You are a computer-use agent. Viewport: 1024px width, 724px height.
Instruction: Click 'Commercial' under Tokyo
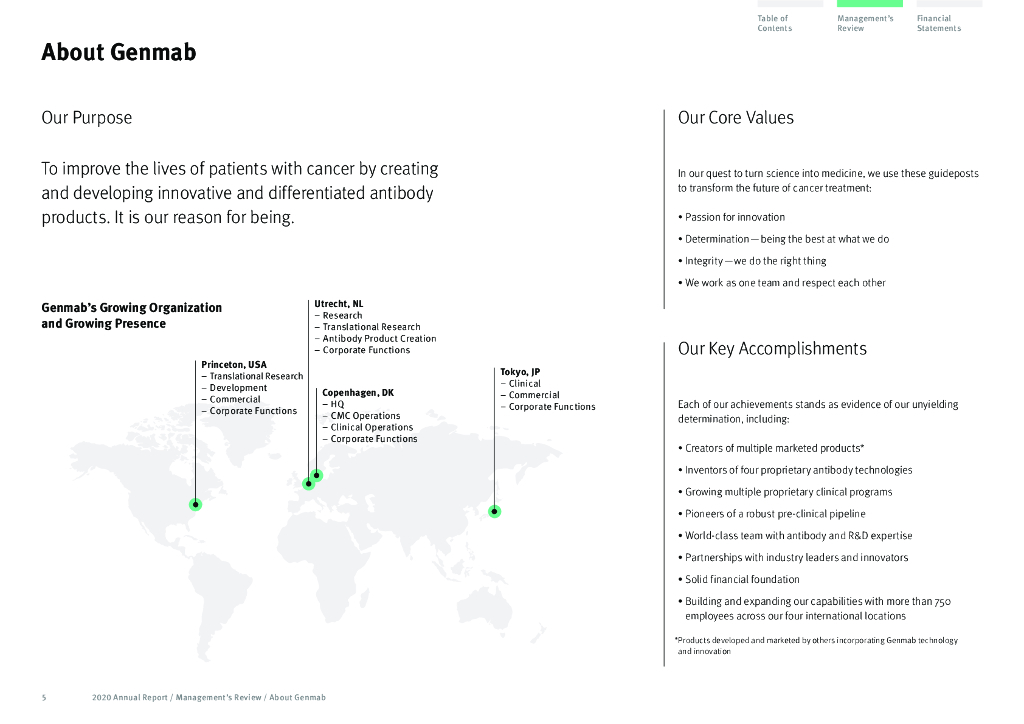pyautogui.click(x=530, y=395)
